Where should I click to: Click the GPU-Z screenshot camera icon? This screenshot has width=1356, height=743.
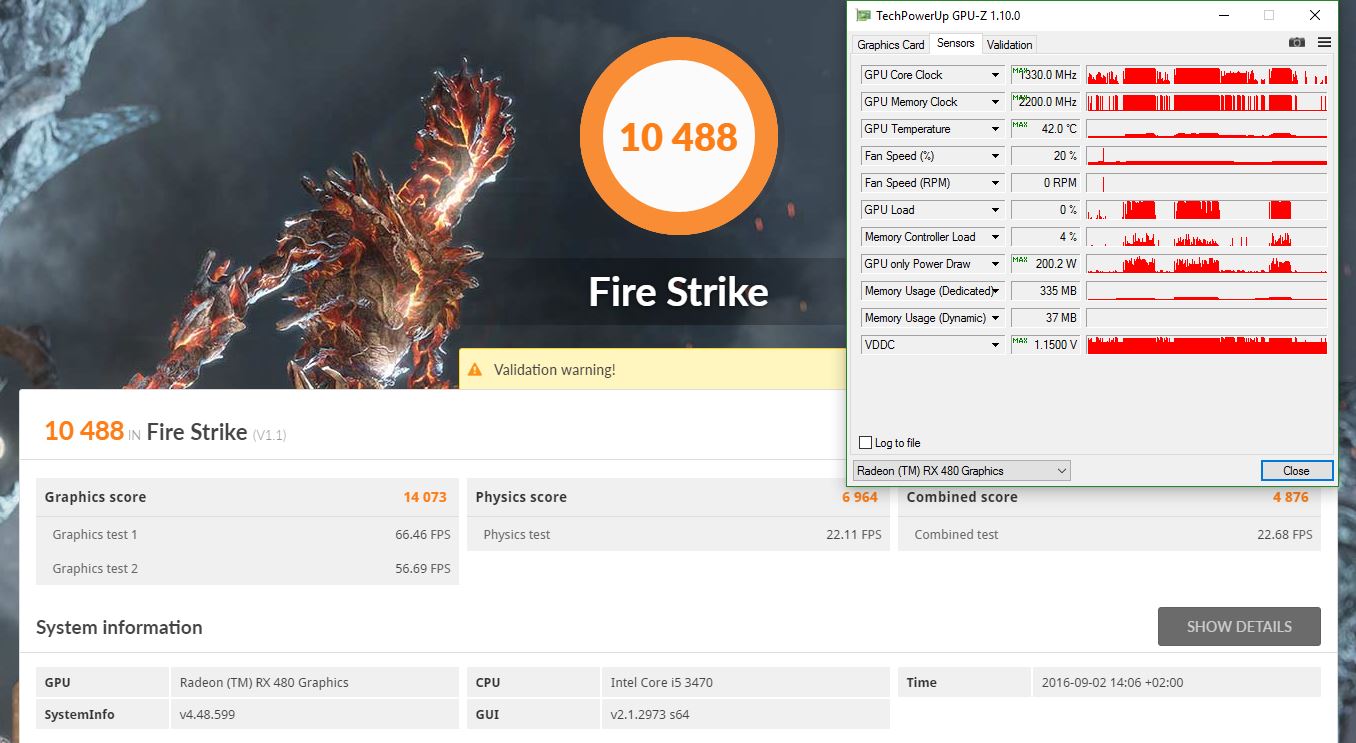[1297, 43]
